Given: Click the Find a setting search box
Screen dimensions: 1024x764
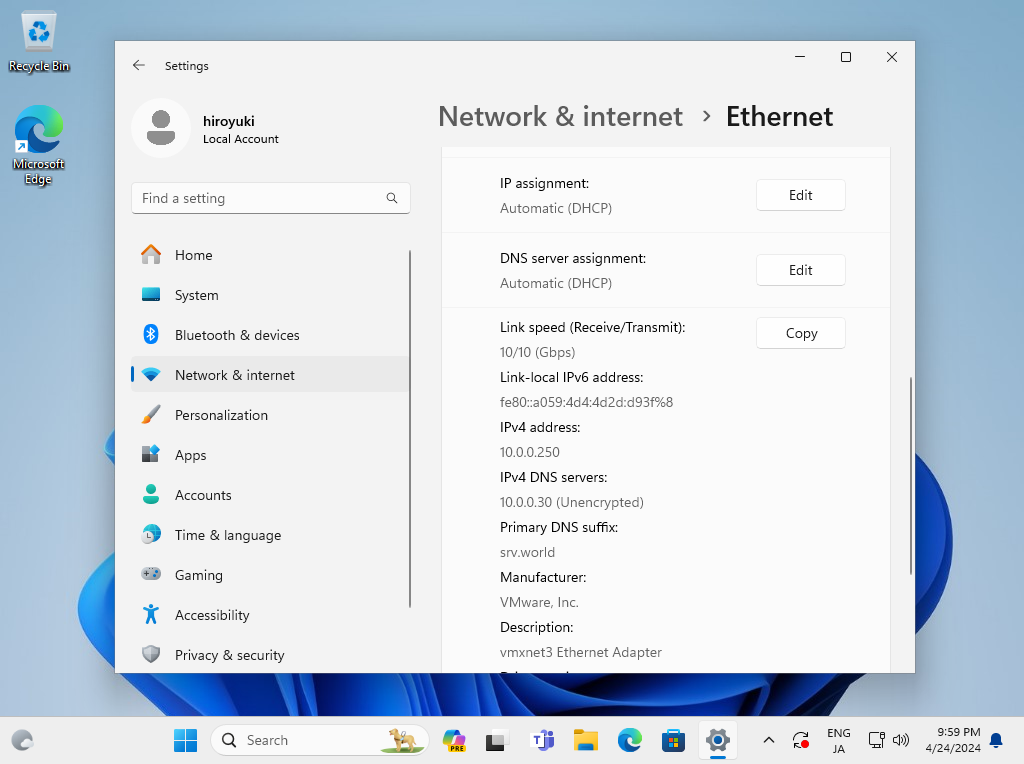Looking at the screenshot, I should coord(260,198).
